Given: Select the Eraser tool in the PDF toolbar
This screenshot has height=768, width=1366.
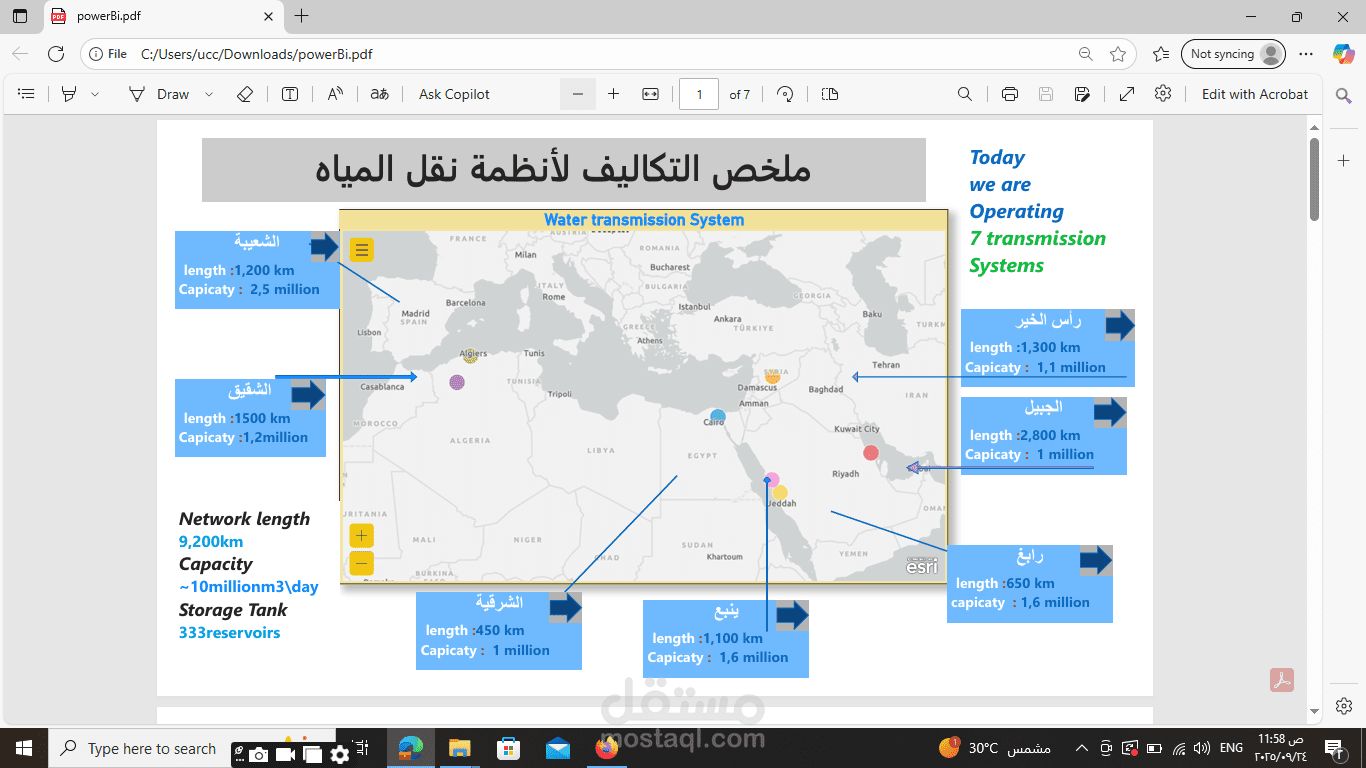Looking at the screenshot, I should point(244,94).
